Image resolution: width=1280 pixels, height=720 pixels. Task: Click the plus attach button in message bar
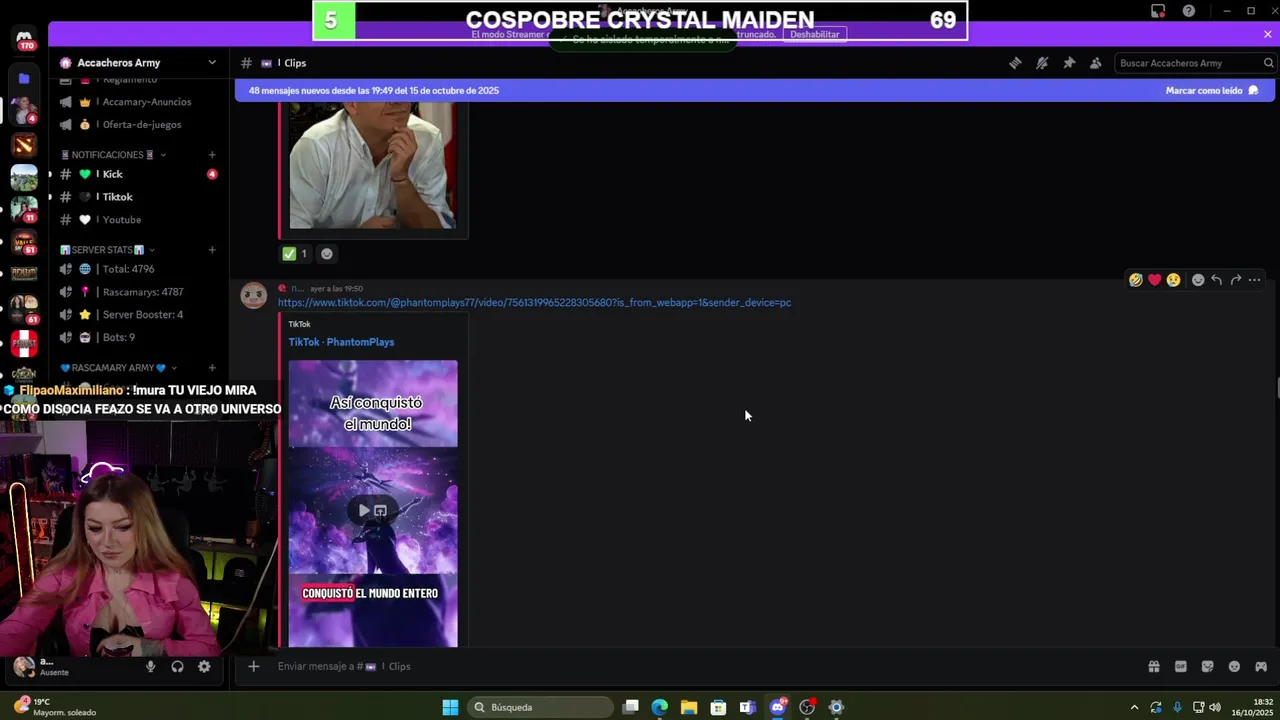(x=254, y=666)
